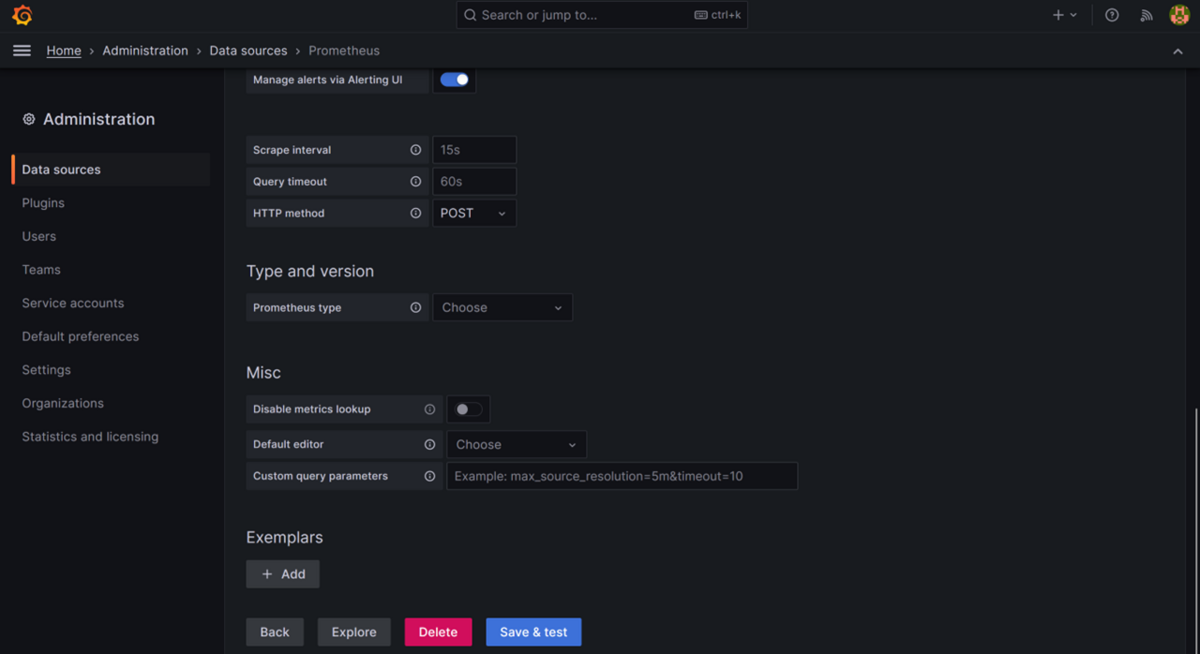Click the Query timeout info icon
Image resolution: width=1200 pixels, height=654 pixels.
click(x=416, y=182)
